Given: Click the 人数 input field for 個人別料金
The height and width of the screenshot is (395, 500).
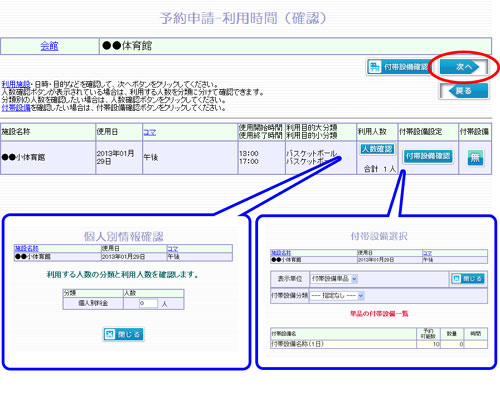Looking at the screenshot, I should point(148,303).
